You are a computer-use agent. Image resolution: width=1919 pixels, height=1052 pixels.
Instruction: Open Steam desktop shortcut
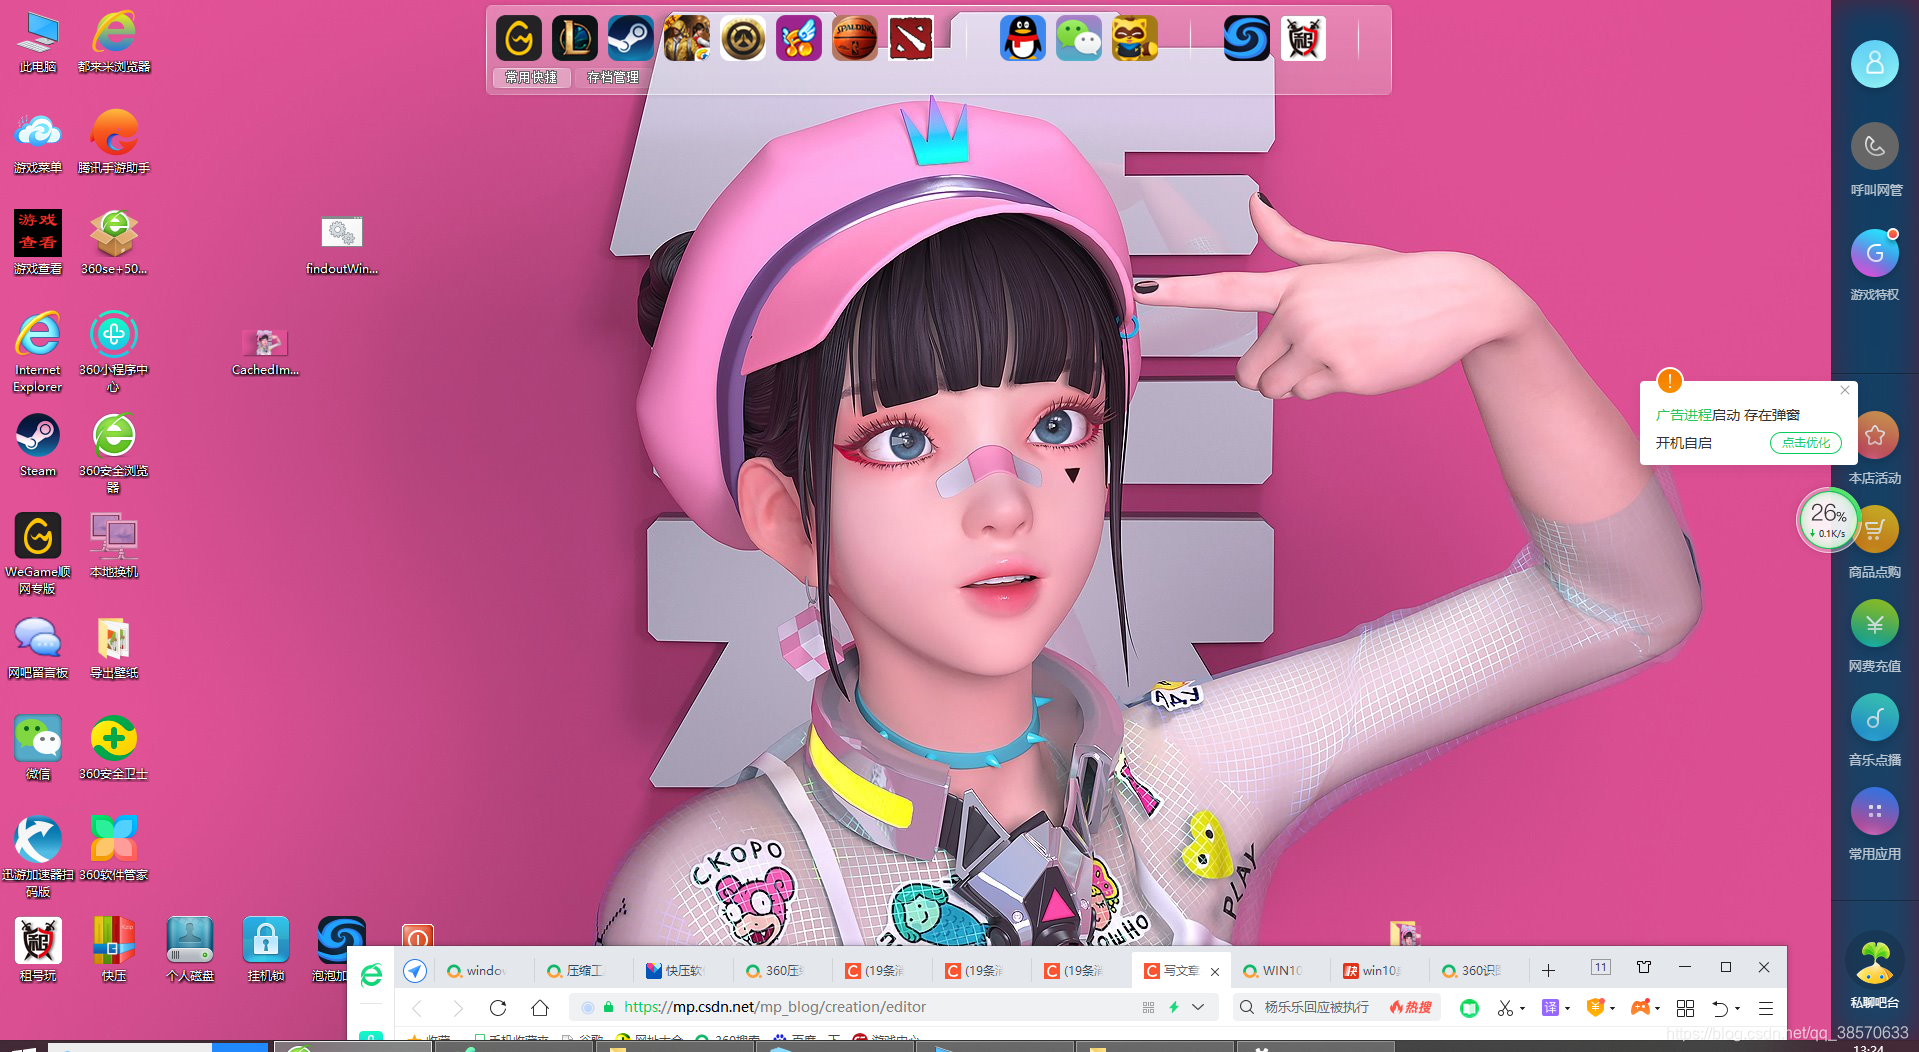[x=38, y=445]
